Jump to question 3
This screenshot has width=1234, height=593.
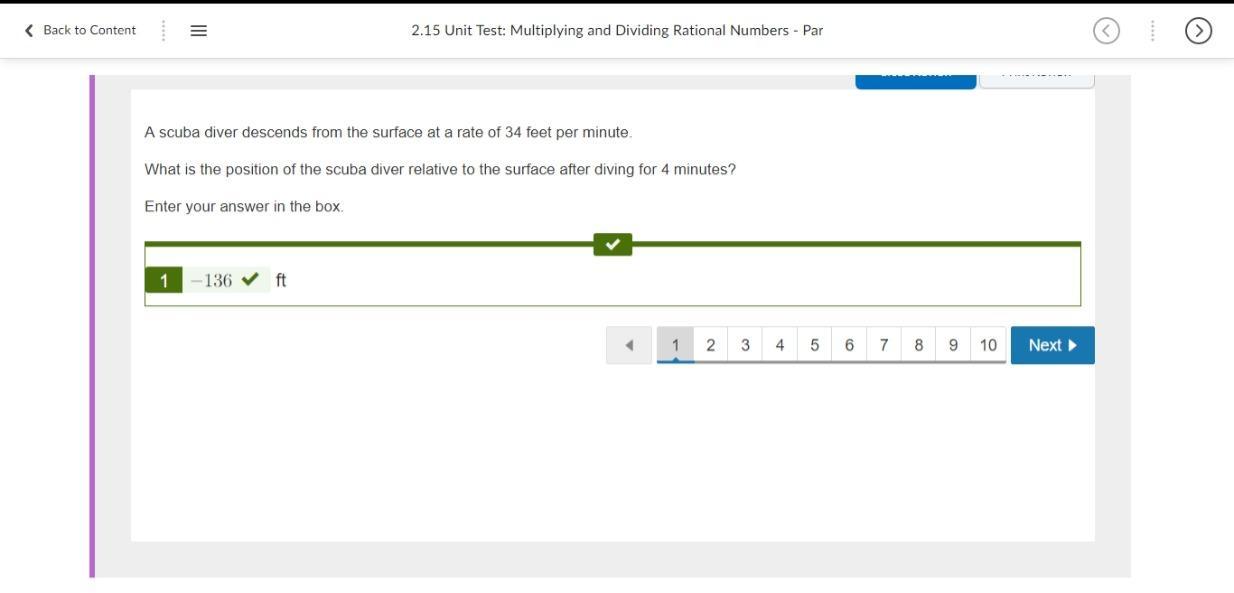click(745, 345)
